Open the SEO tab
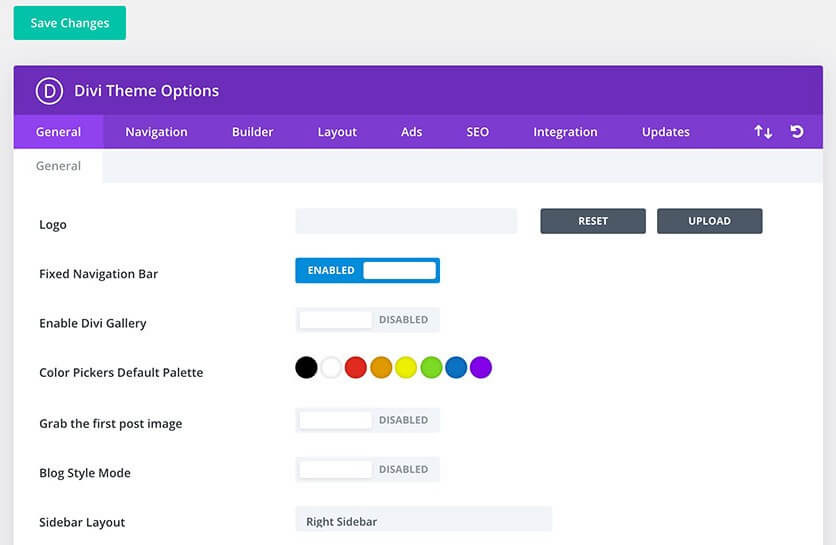This screenshot has height=545, width=836. [477, 132]
